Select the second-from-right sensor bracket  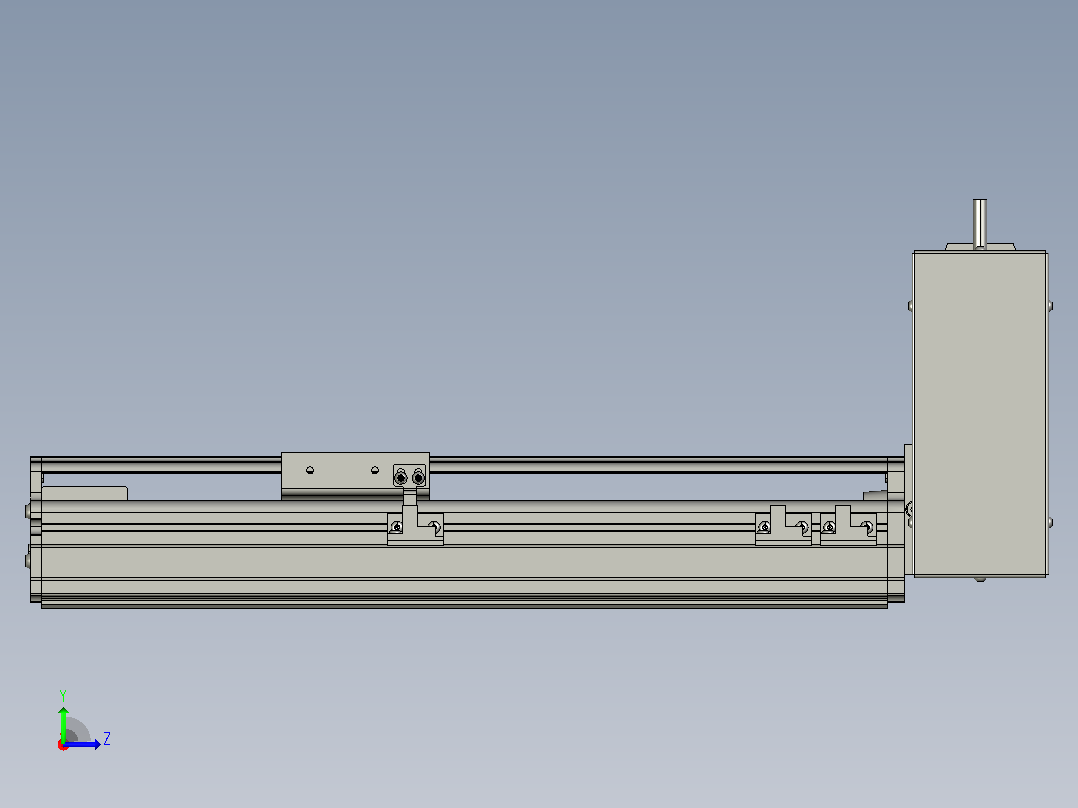click(783, 526)
